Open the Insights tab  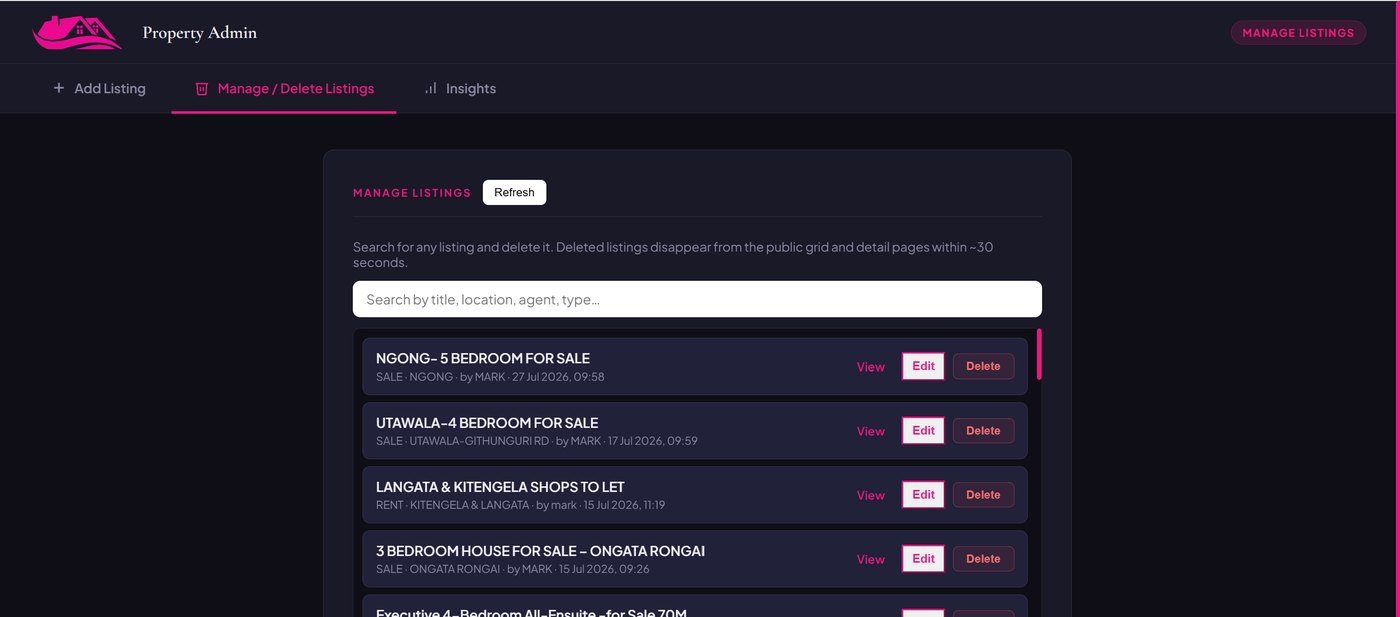click(460, 88)
